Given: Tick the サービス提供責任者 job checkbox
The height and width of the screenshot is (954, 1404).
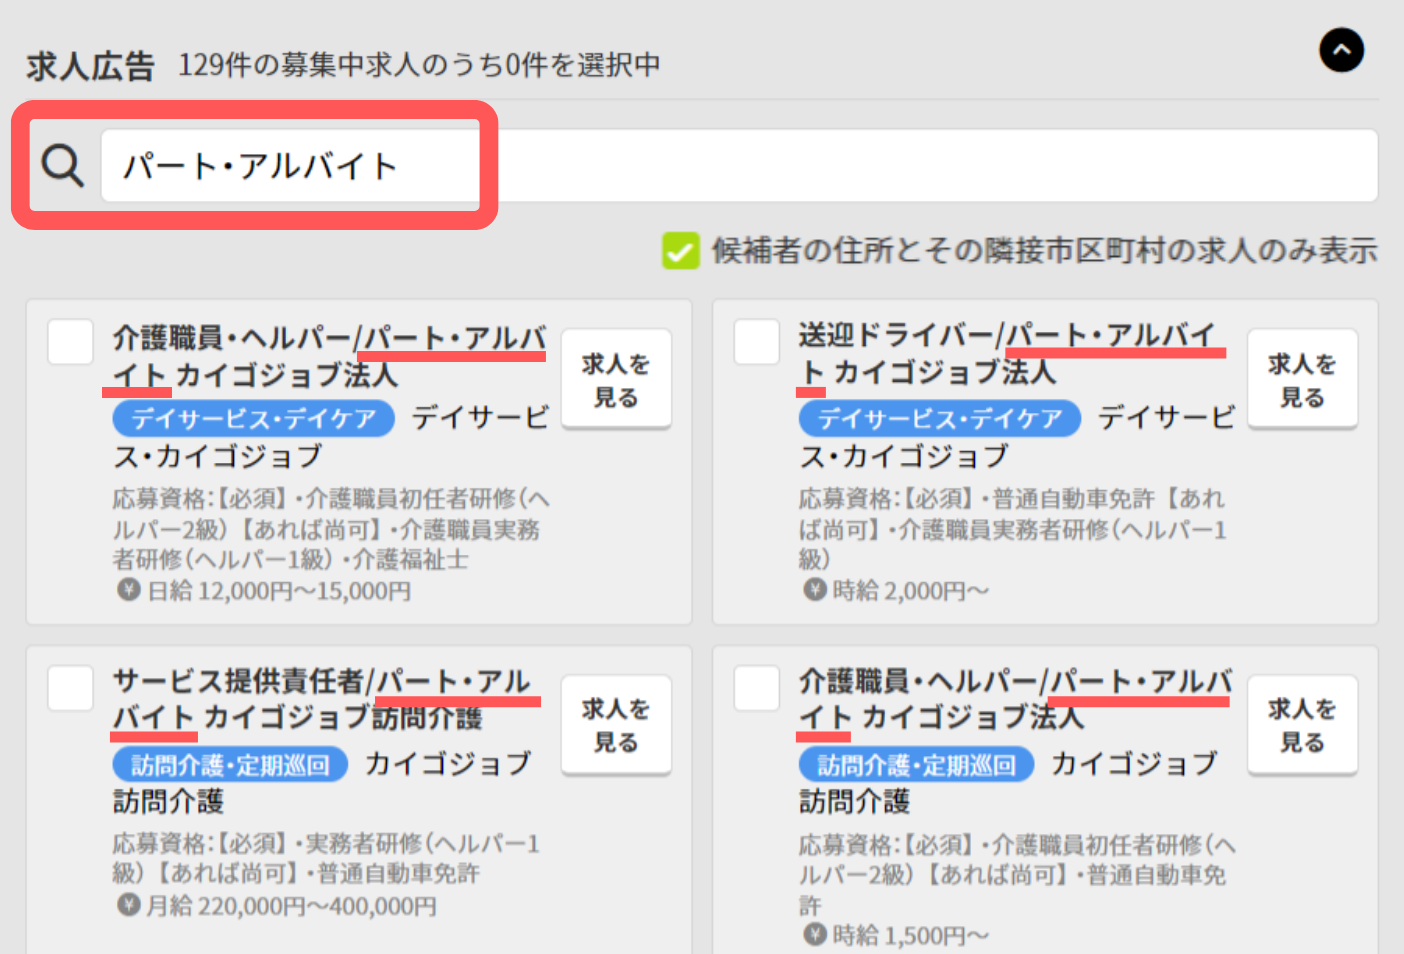Looking at the screenshot, I should 71,688.
